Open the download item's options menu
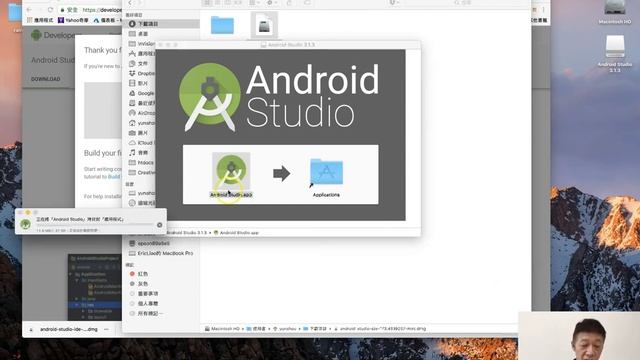The width and height of the screenshot is (640, 360). pos(107,329)
